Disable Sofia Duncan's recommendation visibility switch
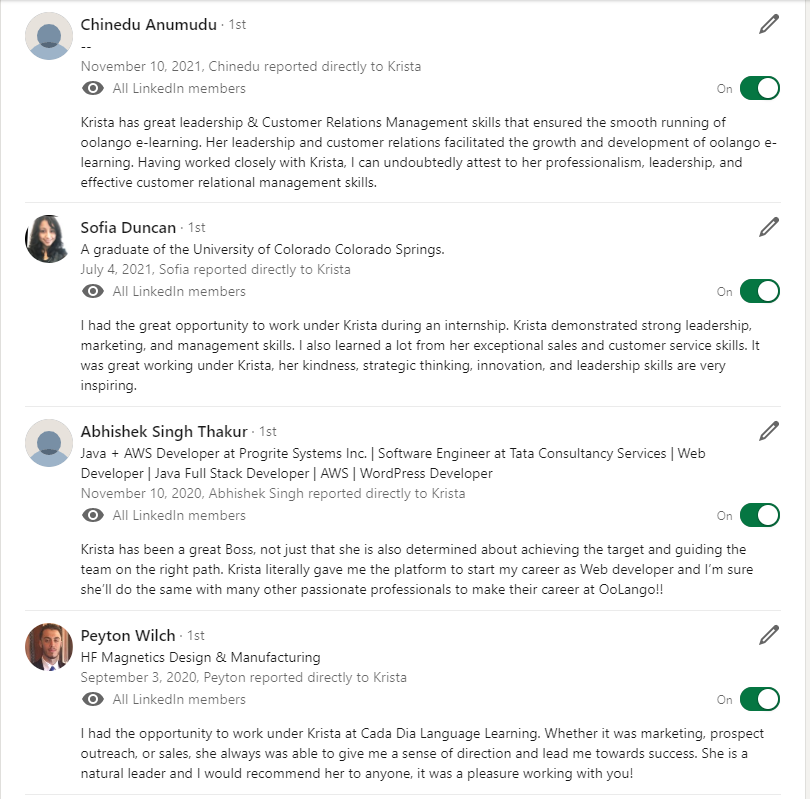 coord(759,292)
